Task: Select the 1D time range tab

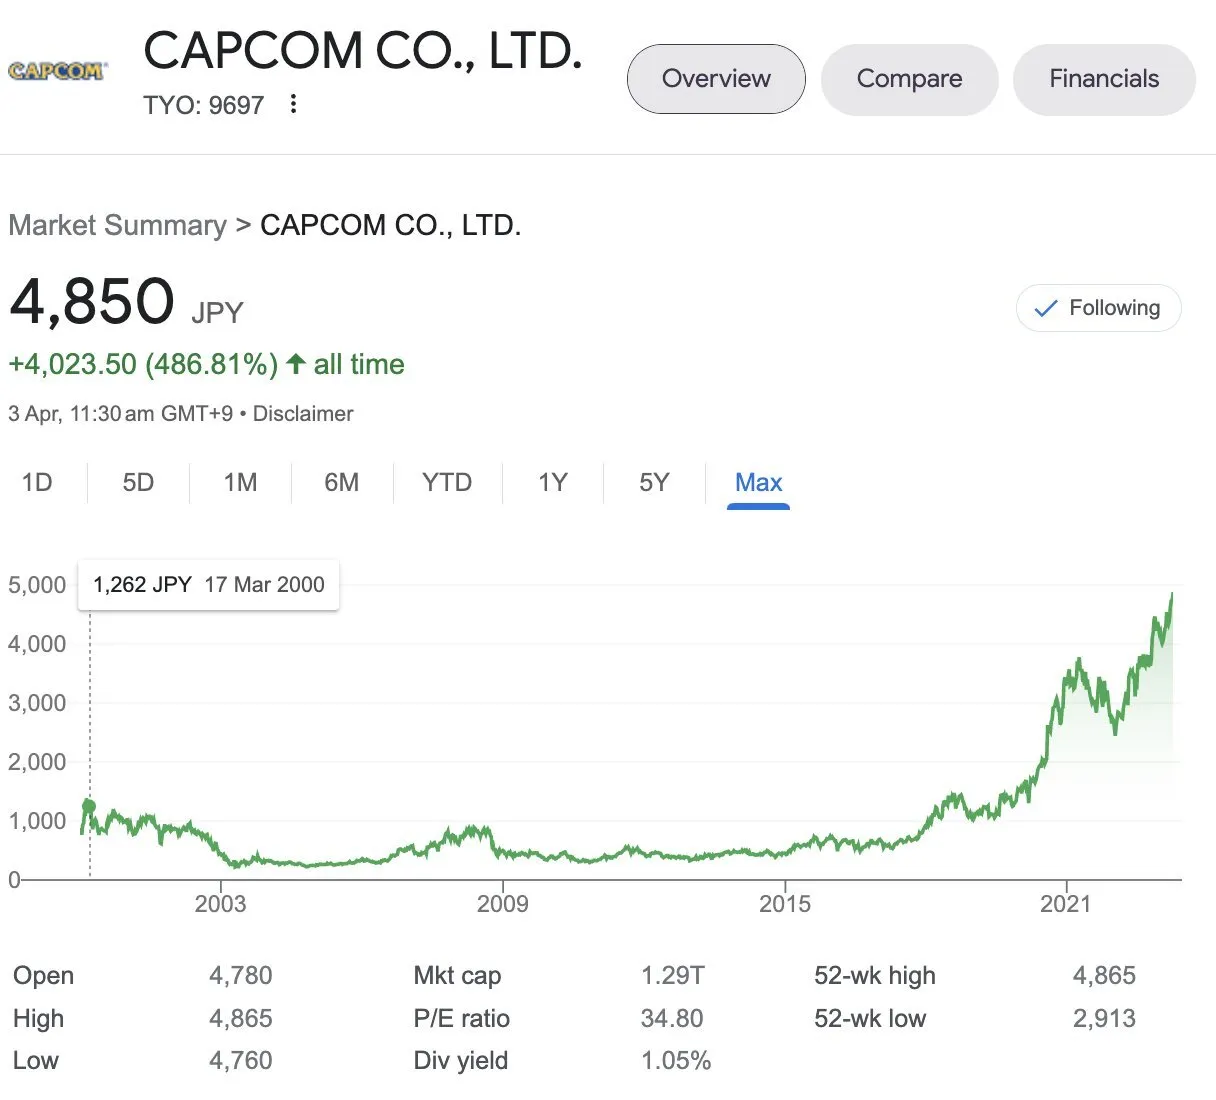Action: [37, 483]
